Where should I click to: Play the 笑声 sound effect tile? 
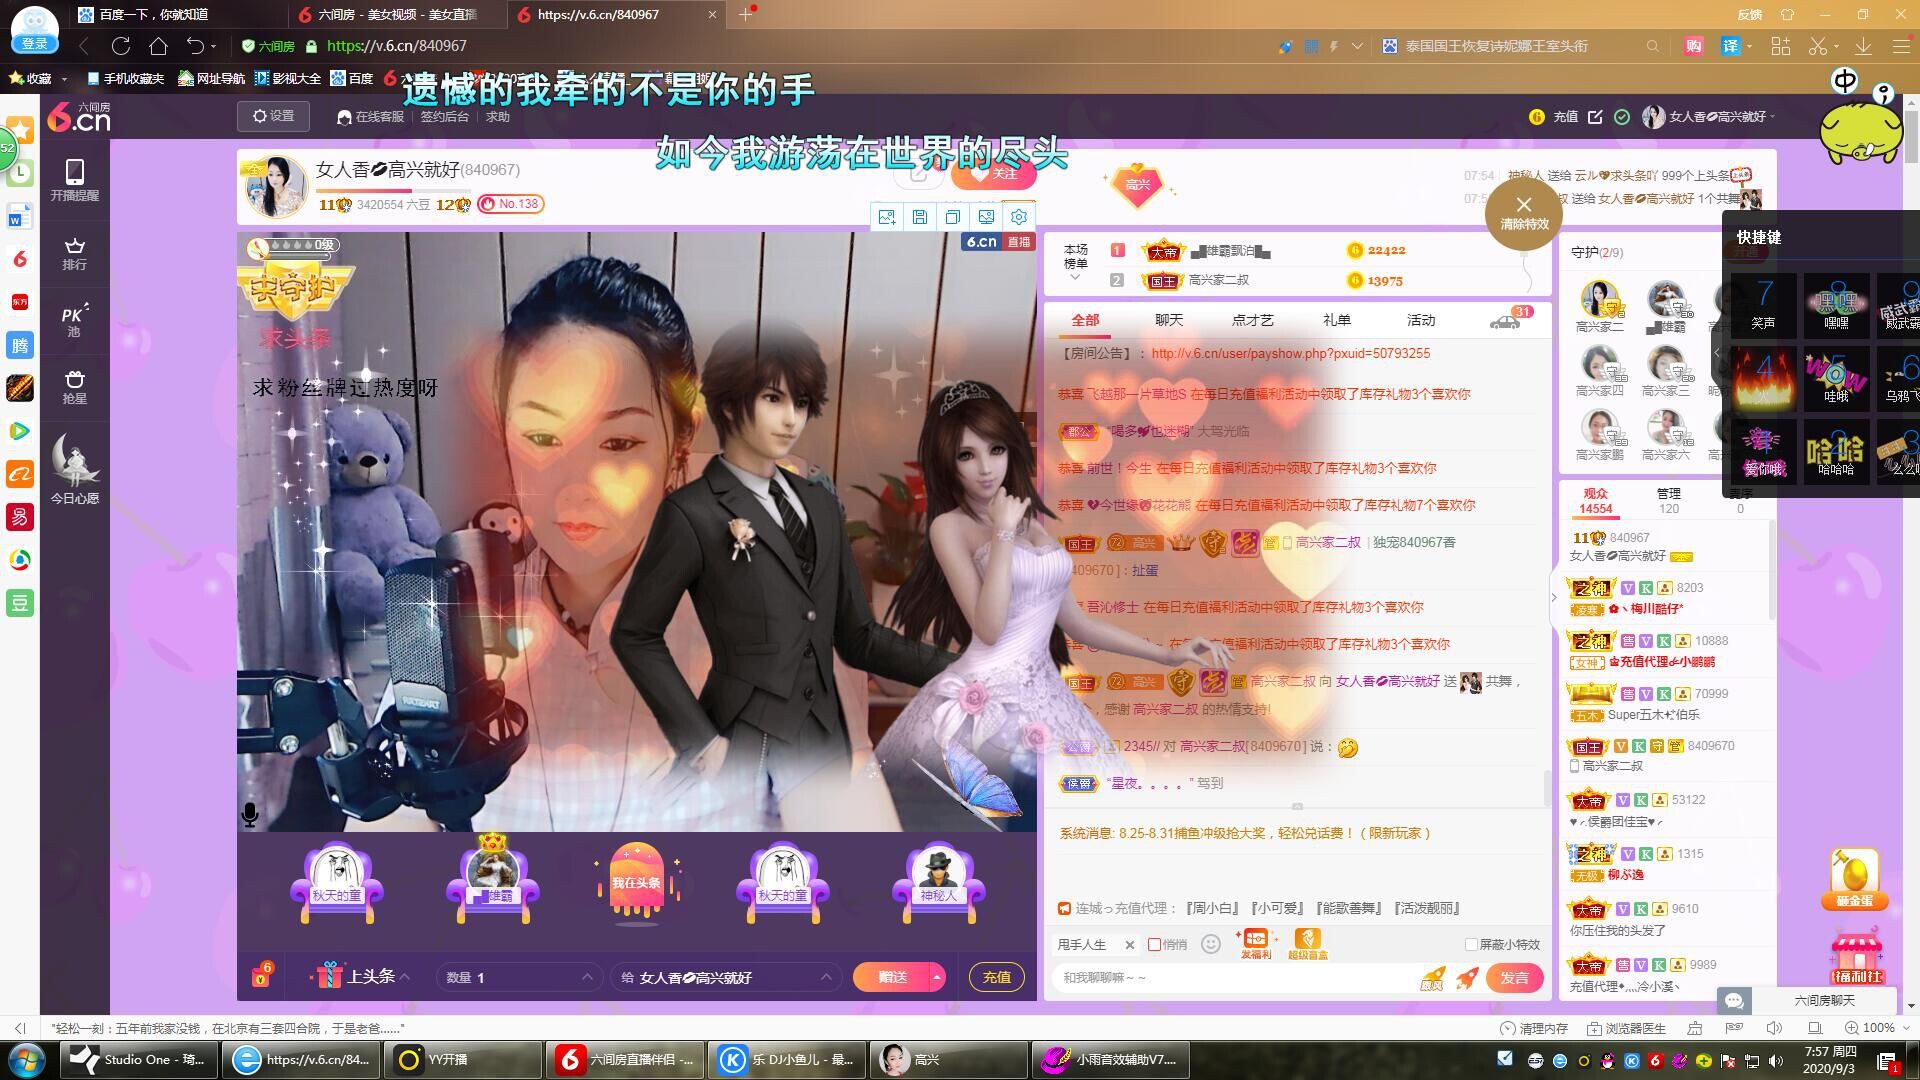point(1763,304)
